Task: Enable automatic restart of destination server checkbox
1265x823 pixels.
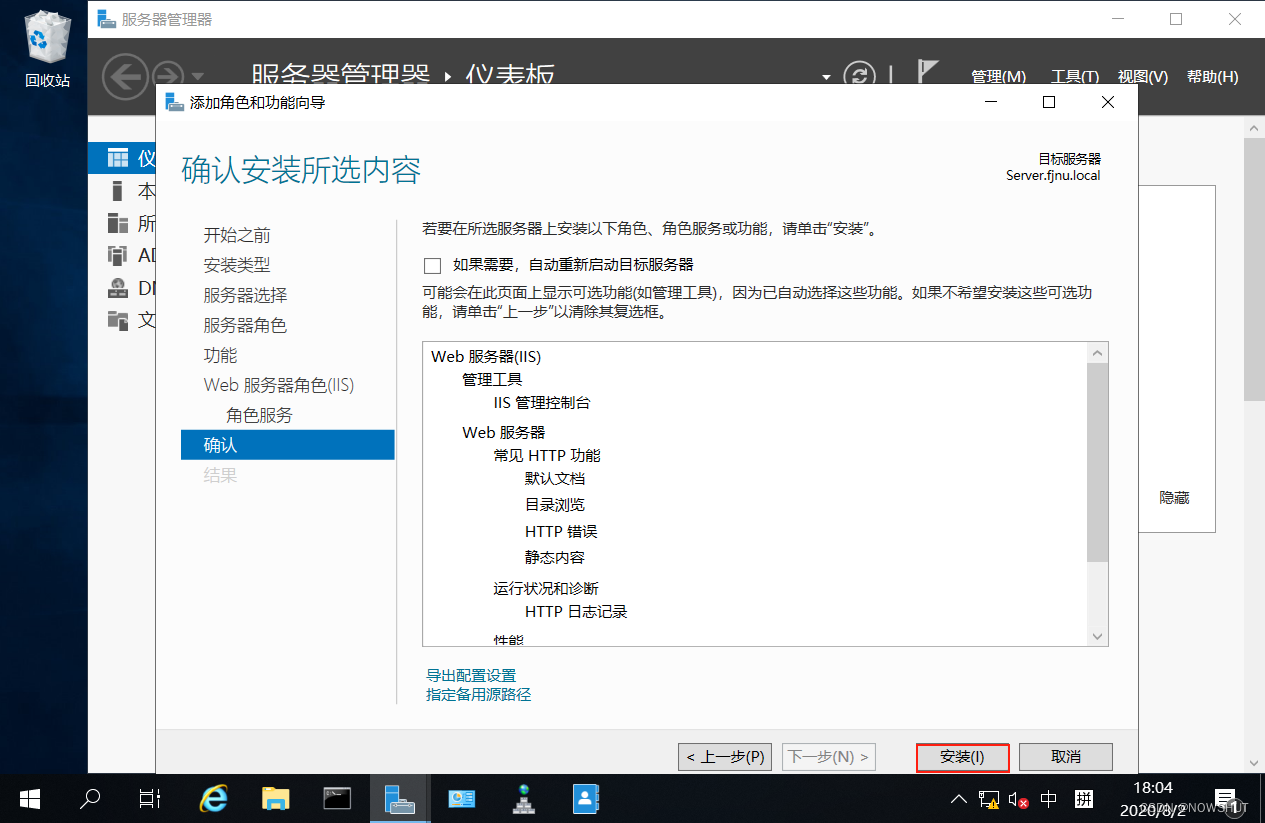Action: (433, 265)
